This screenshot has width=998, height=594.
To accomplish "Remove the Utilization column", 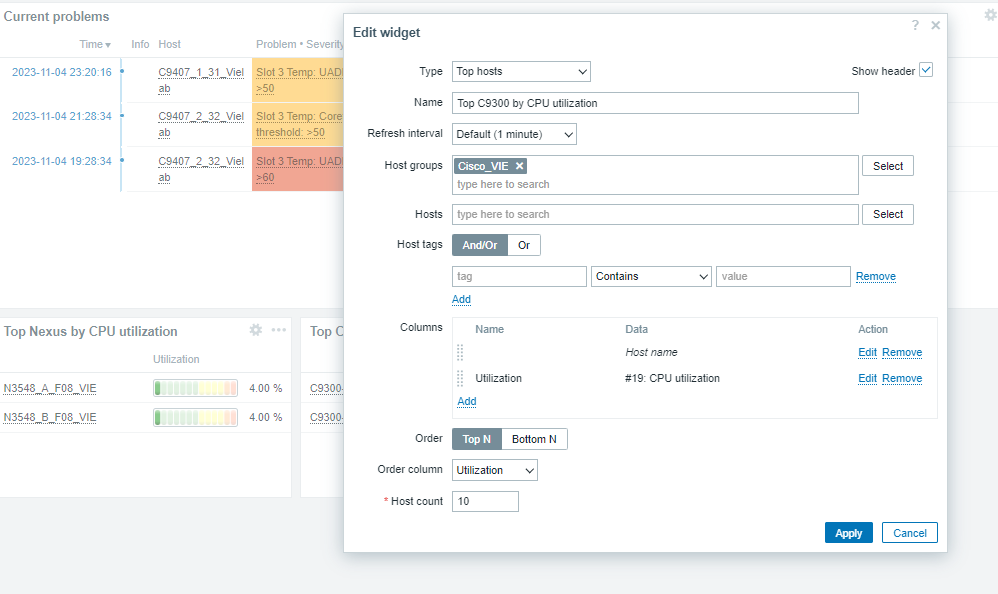I will click(902, 378).
